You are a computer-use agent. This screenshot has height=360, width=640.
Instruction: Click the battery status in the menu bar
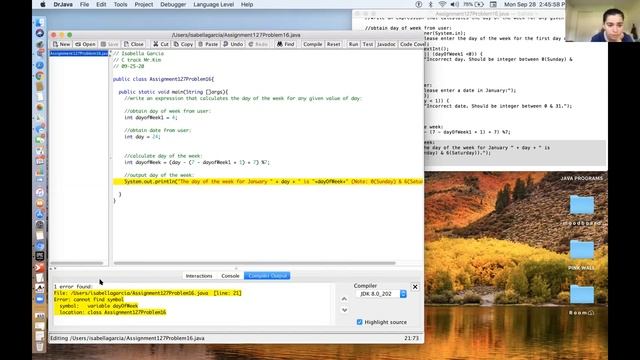473,4
